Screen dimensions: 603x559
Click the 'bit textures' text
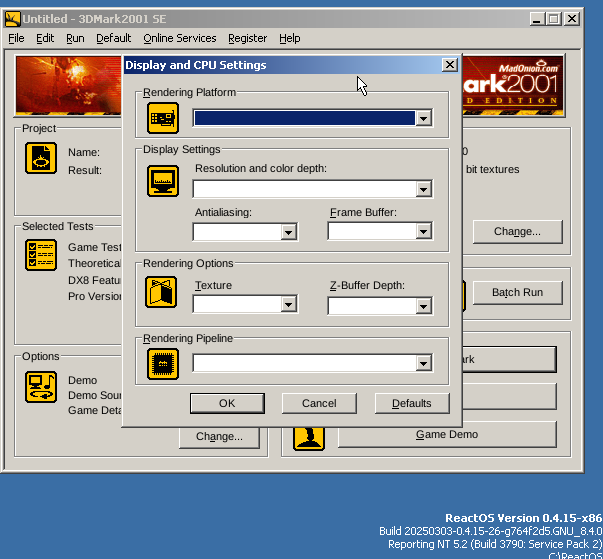493,170
